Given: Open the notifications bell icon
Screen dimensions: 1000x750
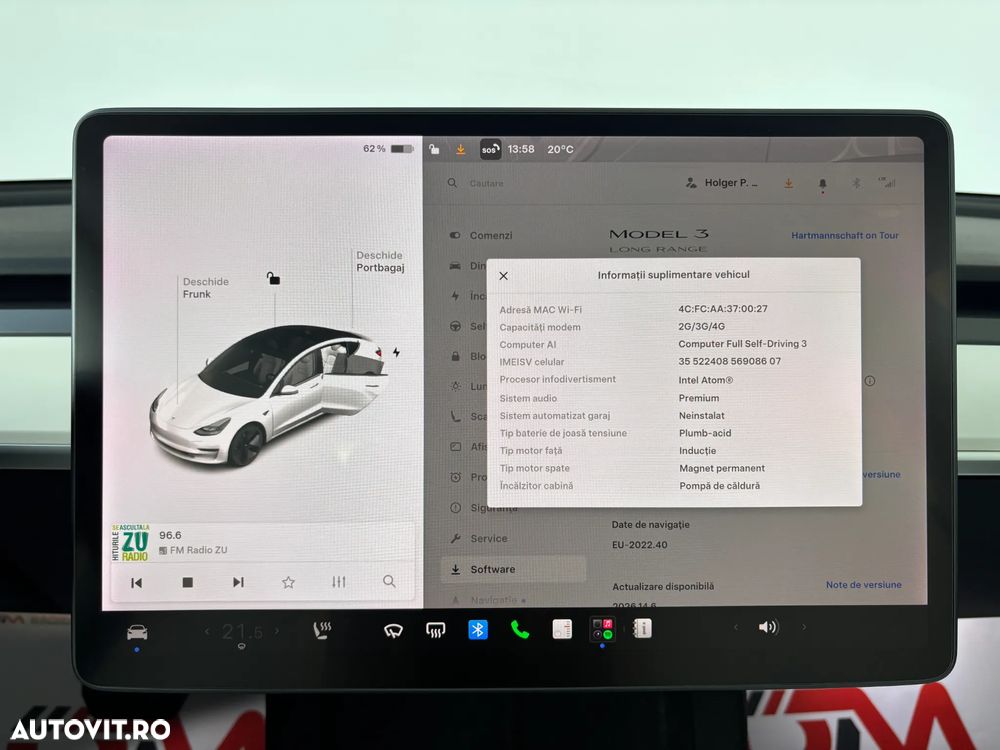Looking at the screenshot, I should click(823, 184).
